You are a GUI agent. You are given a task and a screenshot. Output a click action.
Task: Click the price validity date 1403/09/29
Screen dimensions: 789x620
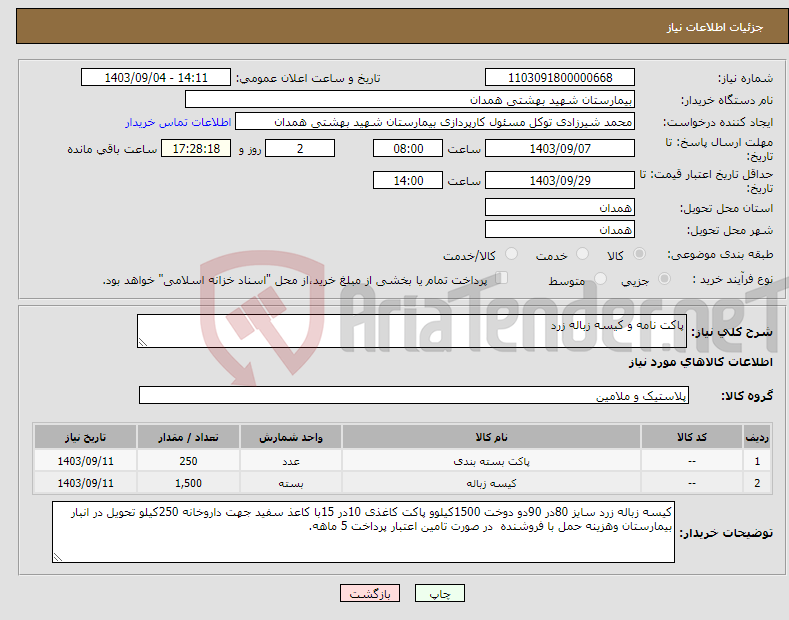[x=560, y=180]
